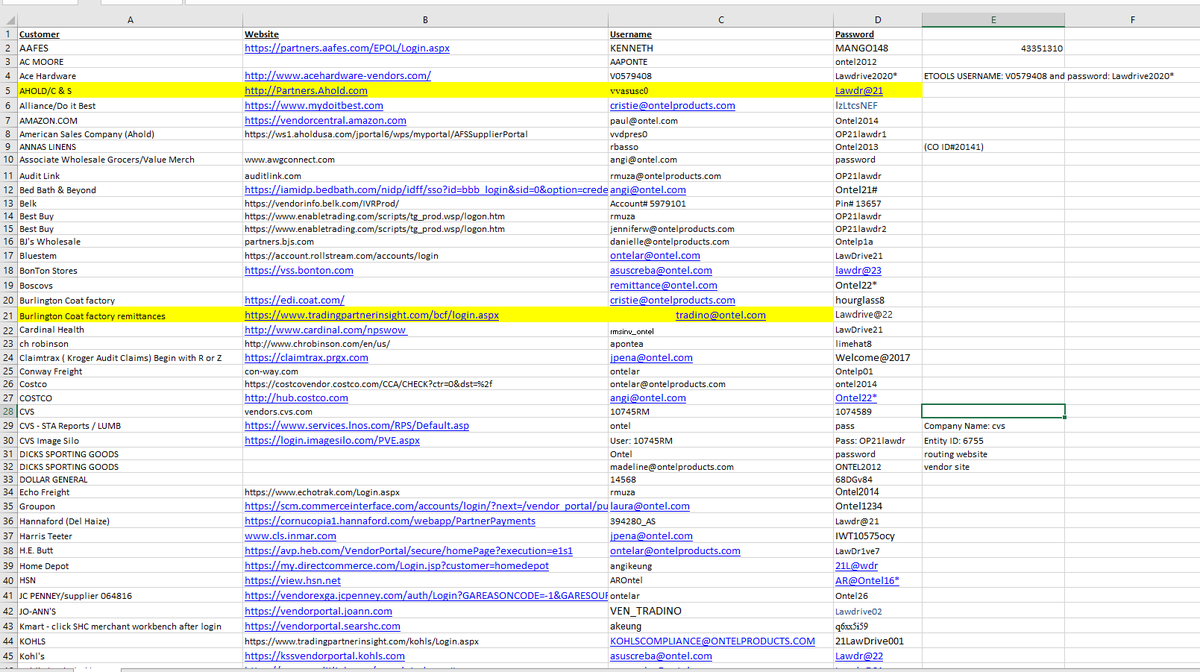Click the Website header cell
This screenshot has width=1200, height=672.
425,34
